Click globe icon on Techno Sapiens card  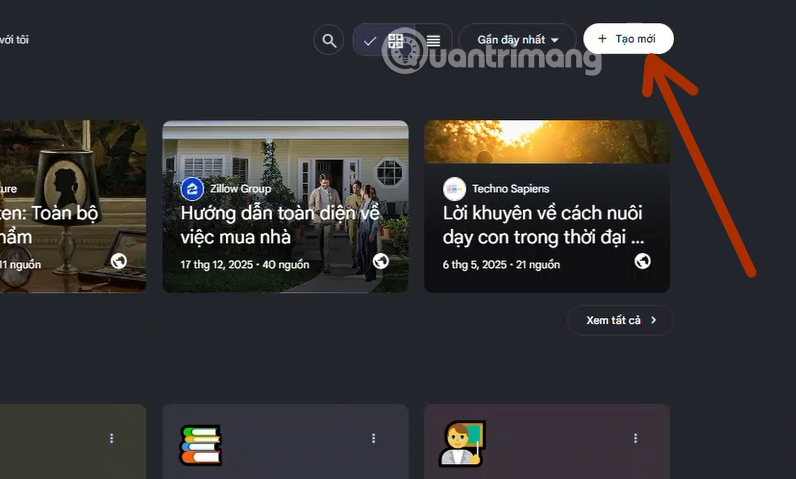[x=643, y=261]
